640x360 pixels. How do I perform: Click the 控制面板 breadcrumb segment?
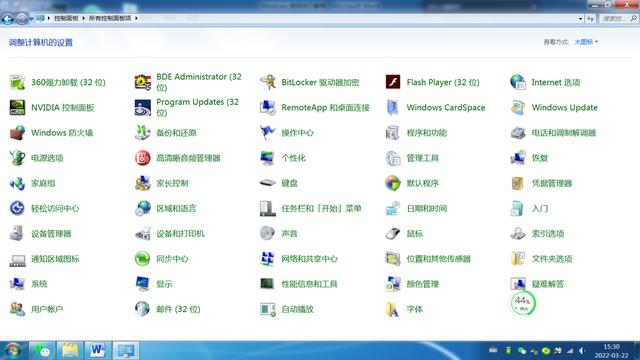click(66, 18)
